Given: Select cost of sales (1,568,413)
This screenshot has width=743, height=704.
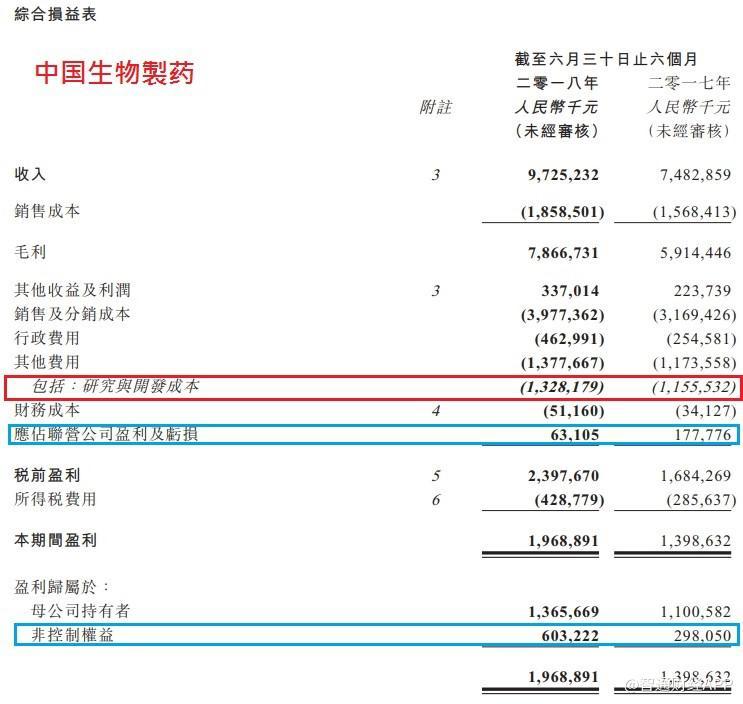Looking at the screenshot, I should point(695,212).
